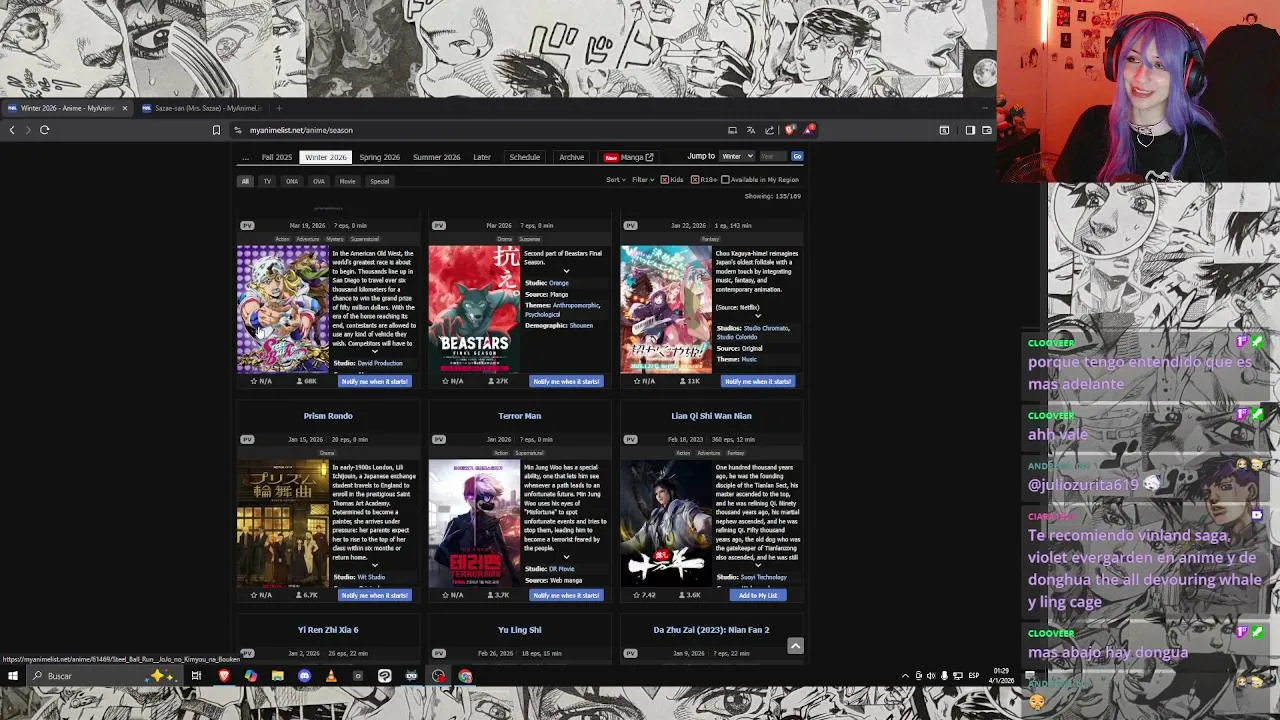The height and width of the screenshot is (720, 1280).
Task: Open the Yu Ling Shi title link
Action: click(x=520, y=630)
